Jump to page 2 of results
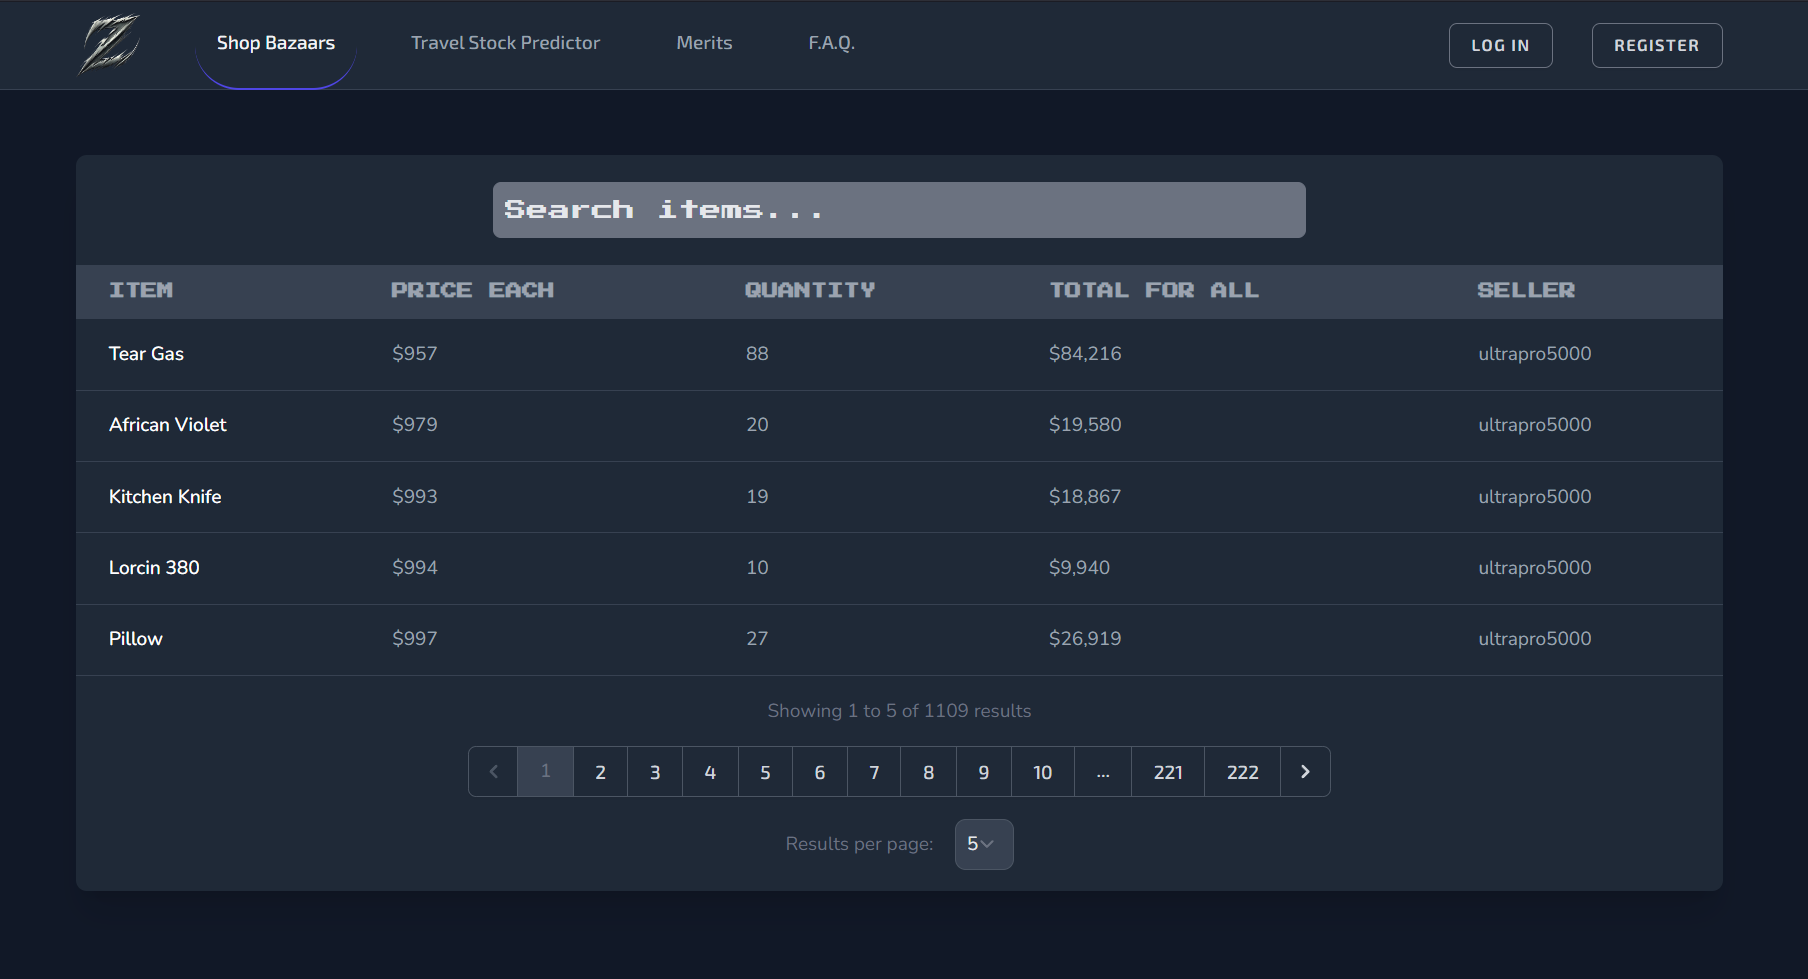 coord(600,772)
